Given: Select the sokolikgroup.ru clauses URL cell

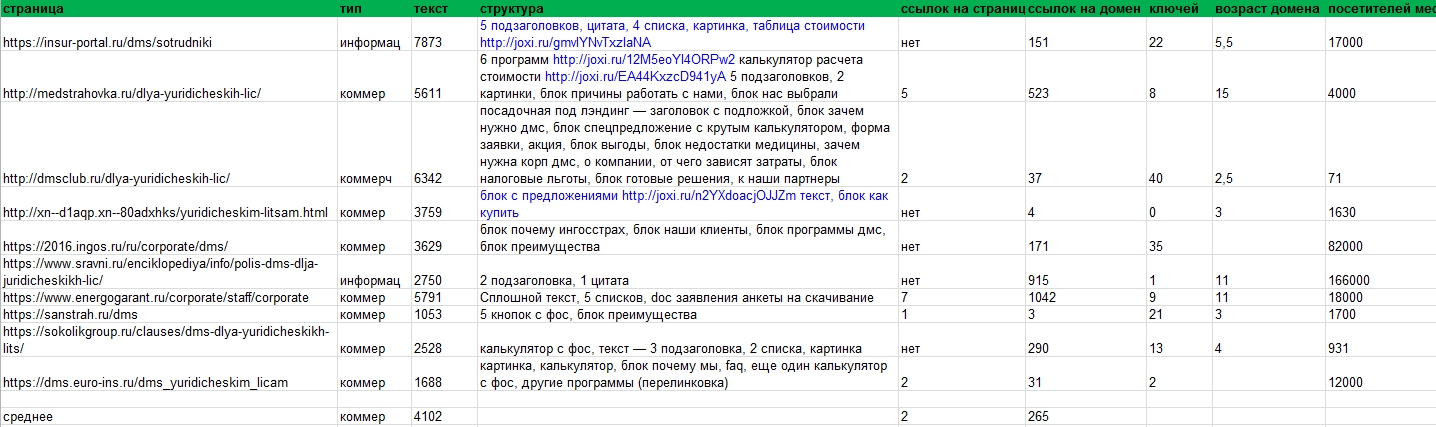Looking at the screenshot, I should 169,340.
